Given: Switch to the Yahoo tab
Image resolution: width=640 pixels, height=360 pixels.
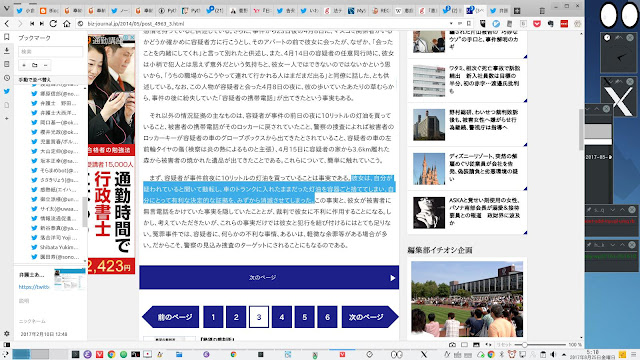Looking at the screenshot, I should [262, 11].
